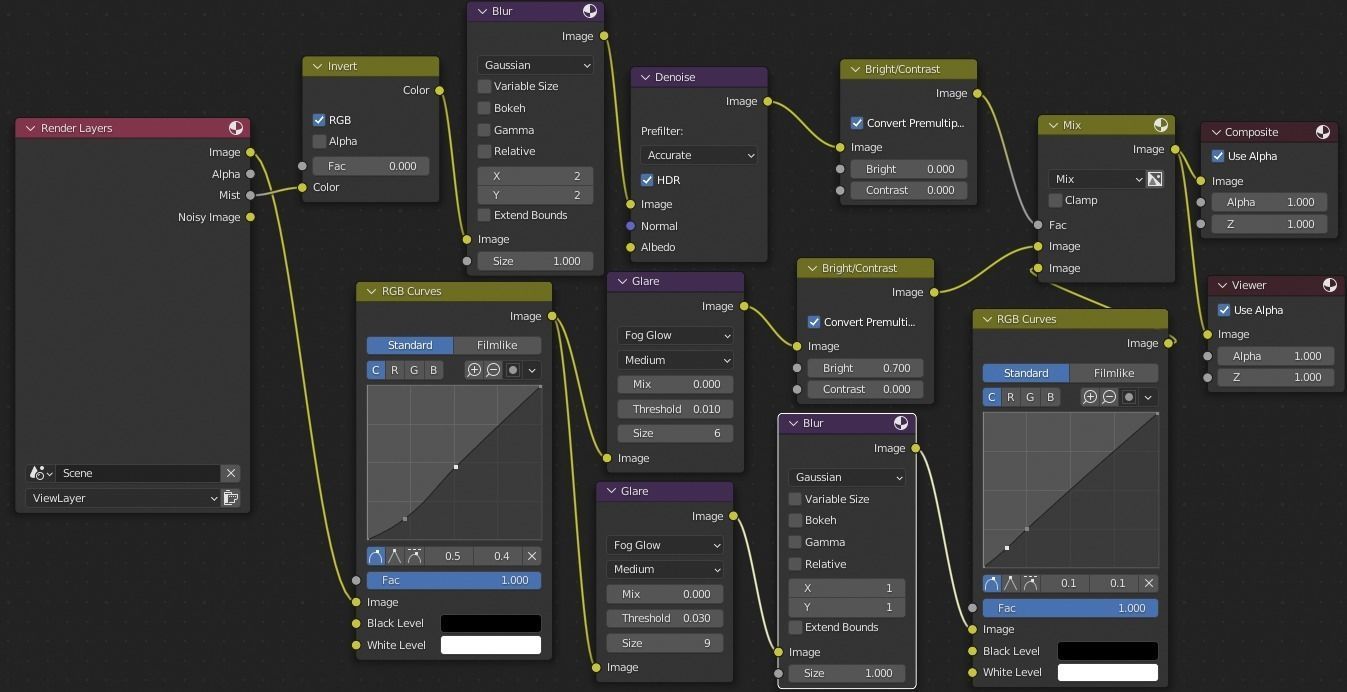The width and height of the screenshot is (1347, 692).
Task: Open Black Level swatch on RGB Curves 0.5 node
Action: point(491,623)
